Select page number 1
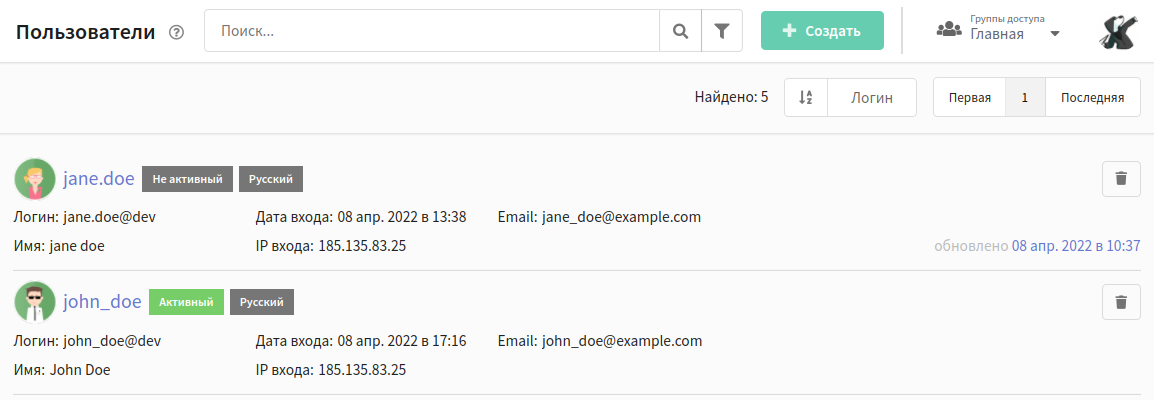The height and width of the screenshot is (400, 1154). point(1024,98)
